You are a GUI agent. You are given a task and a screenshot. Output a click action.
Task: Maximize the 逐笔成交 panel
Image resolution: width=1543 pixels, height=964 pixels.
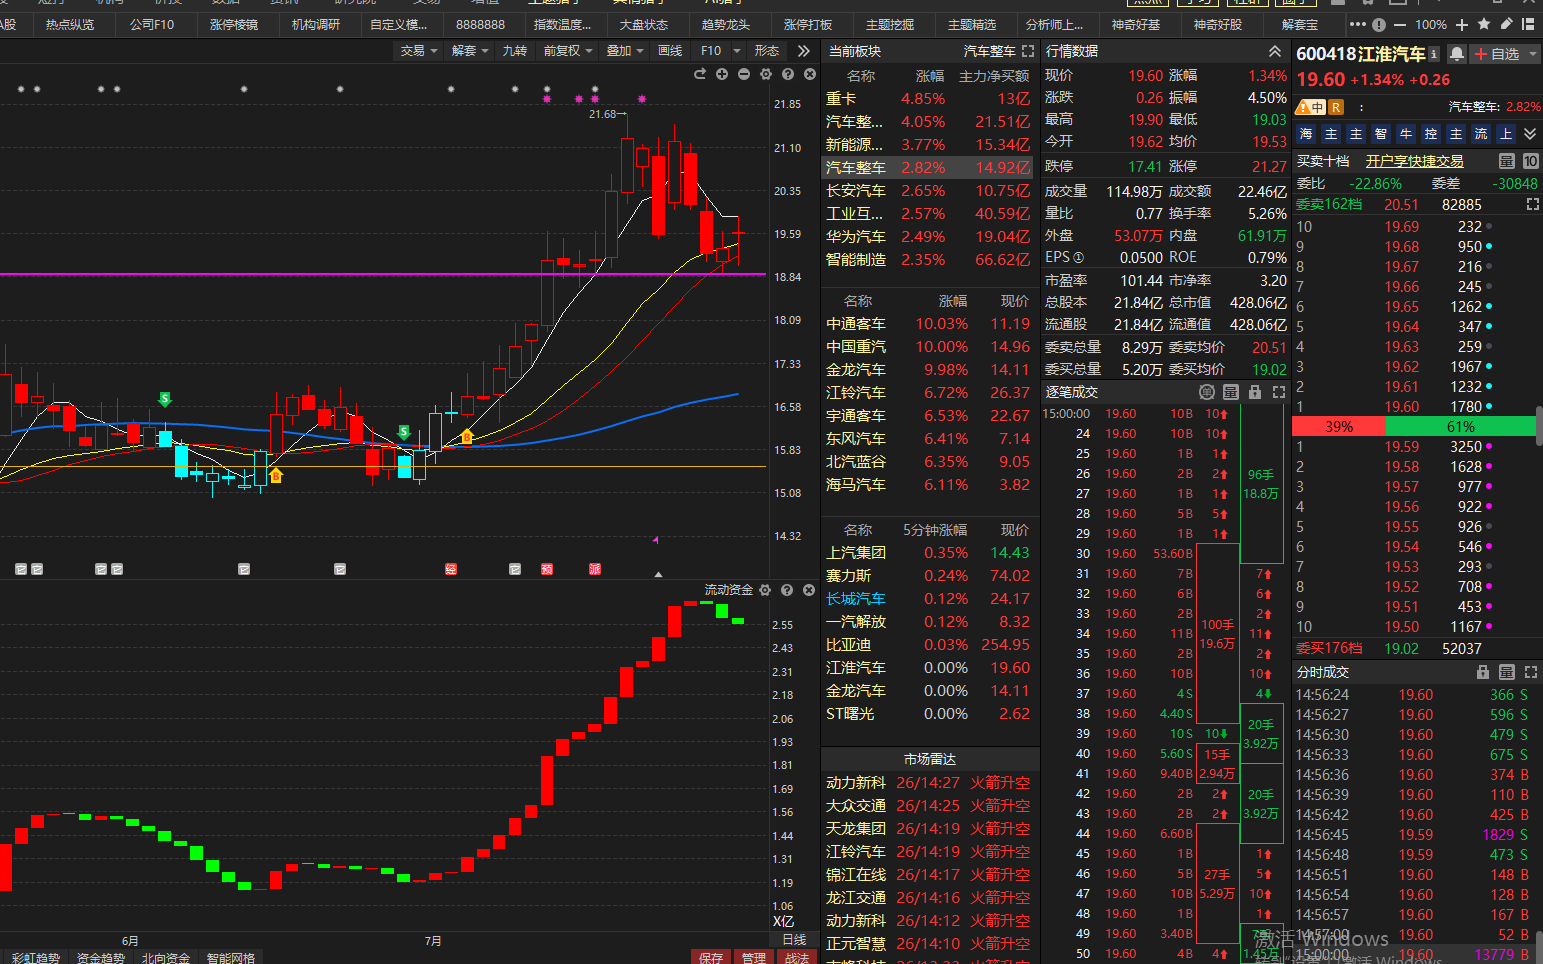(x=1279, y=392)
